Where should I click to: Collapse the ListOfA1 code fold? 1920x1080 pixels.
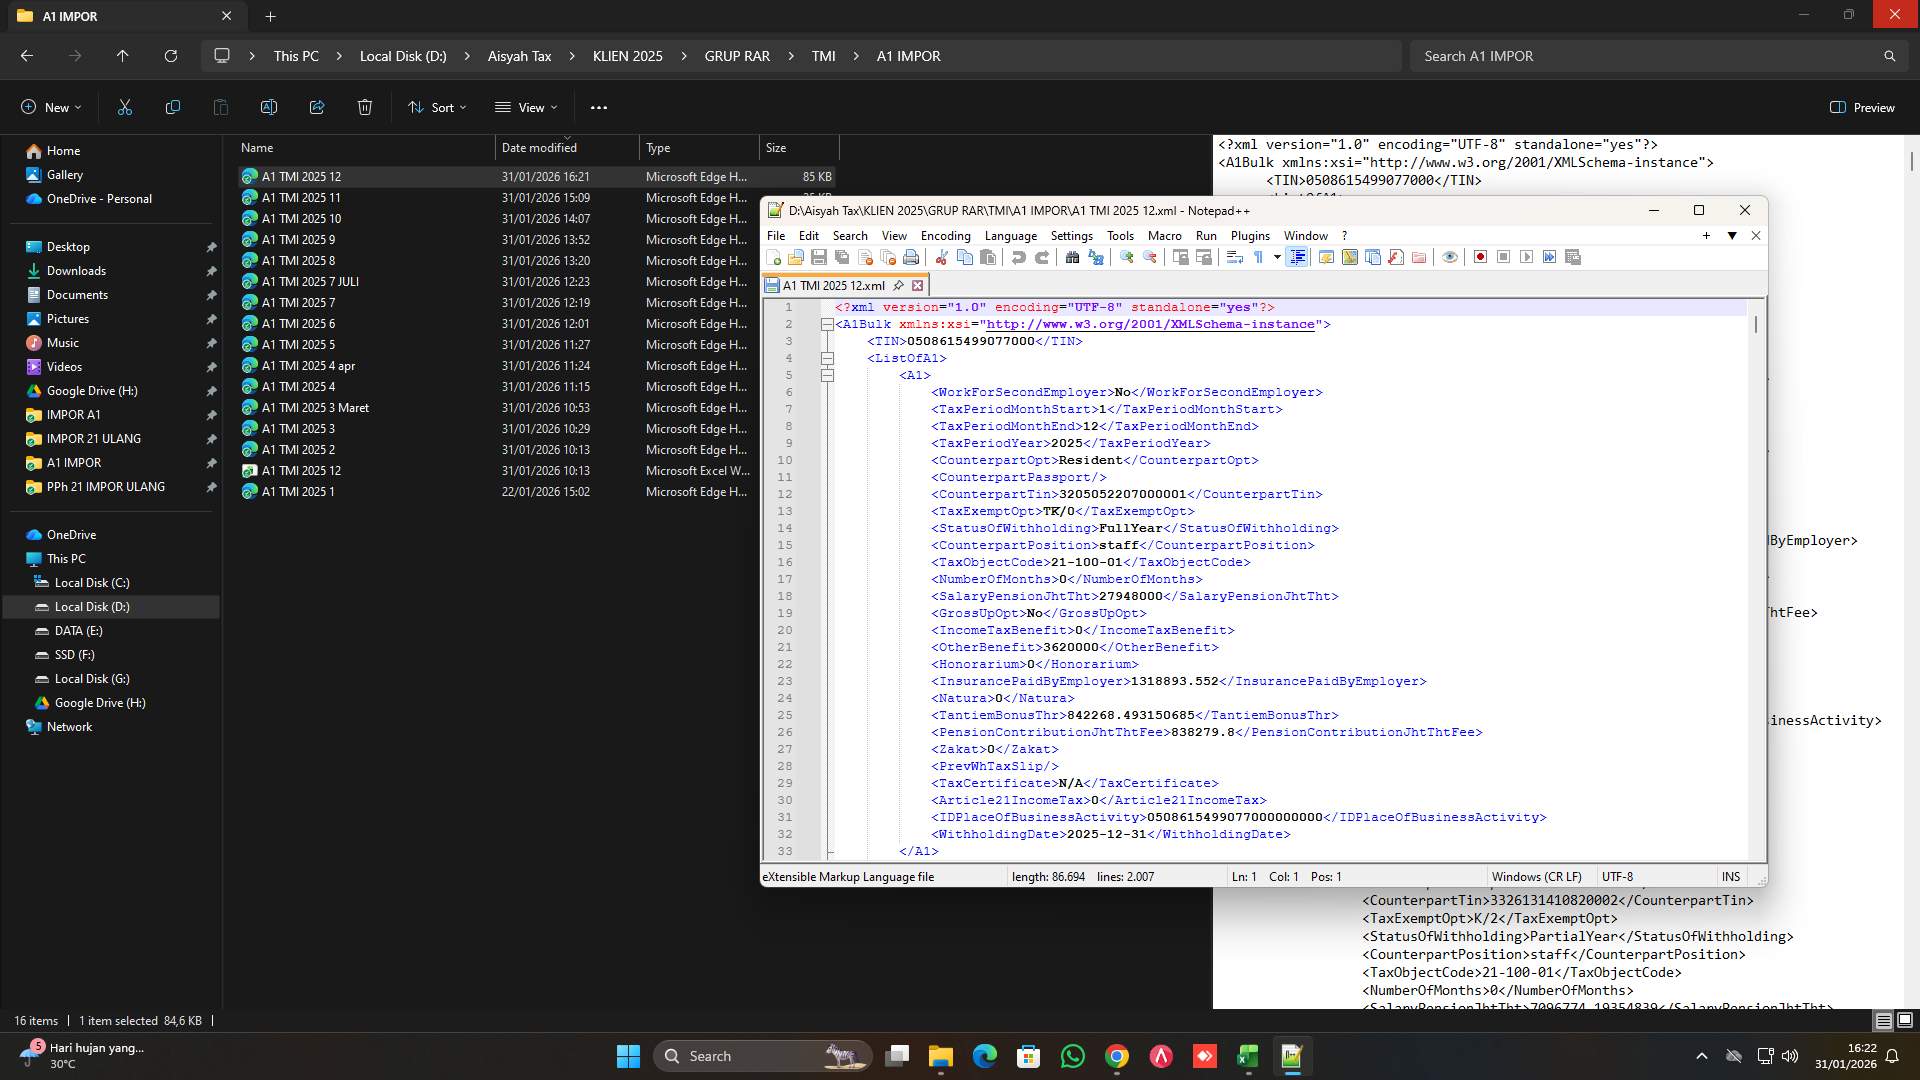827,358
